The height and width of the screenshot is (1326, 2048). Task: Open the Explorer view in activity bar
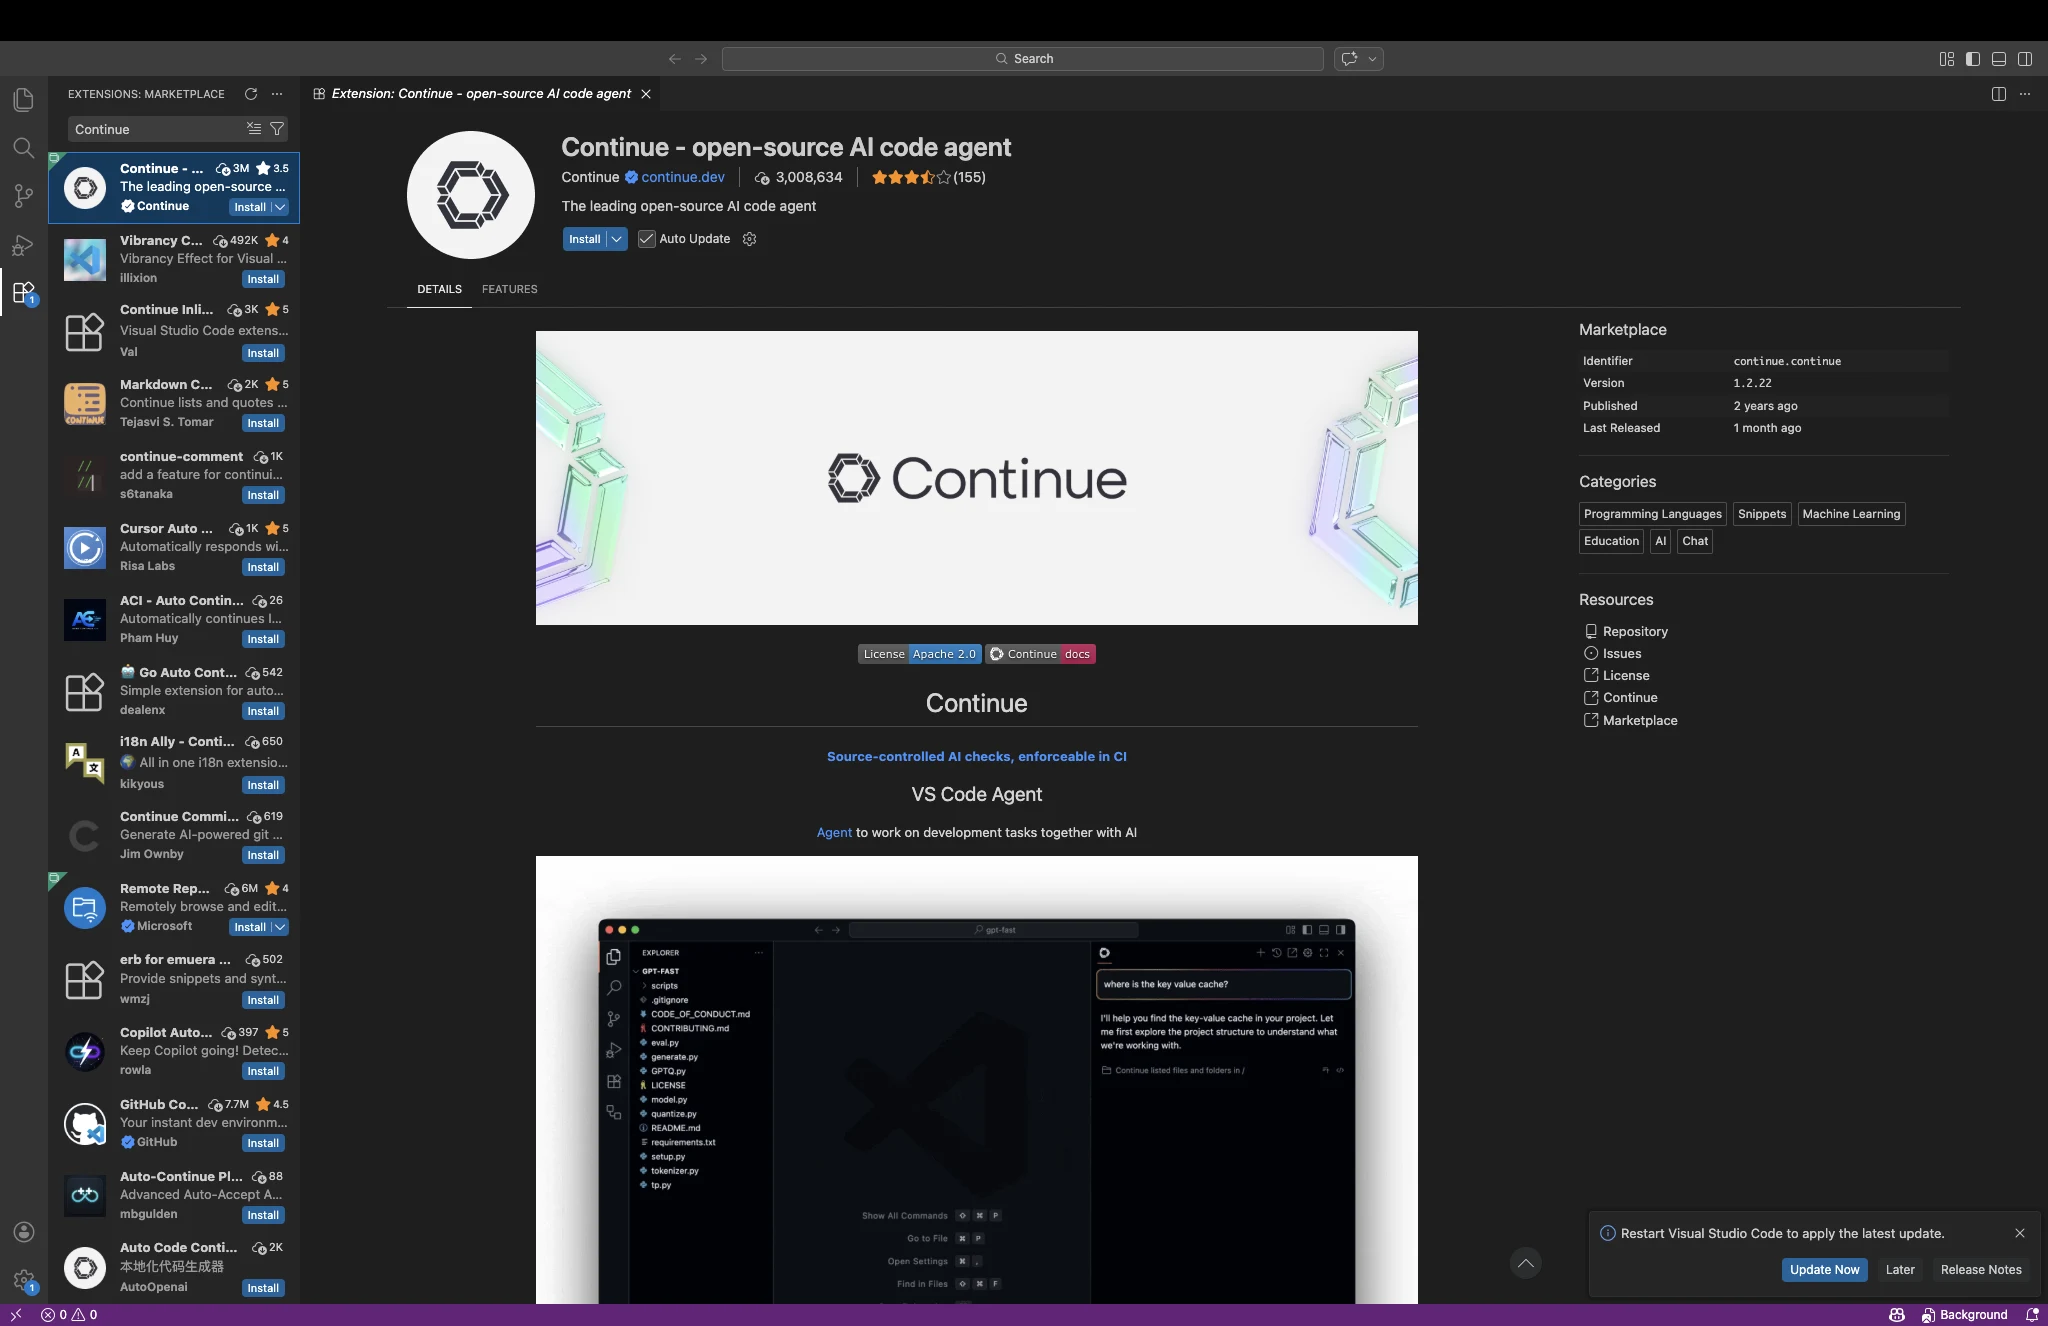[x=24, y=99]
